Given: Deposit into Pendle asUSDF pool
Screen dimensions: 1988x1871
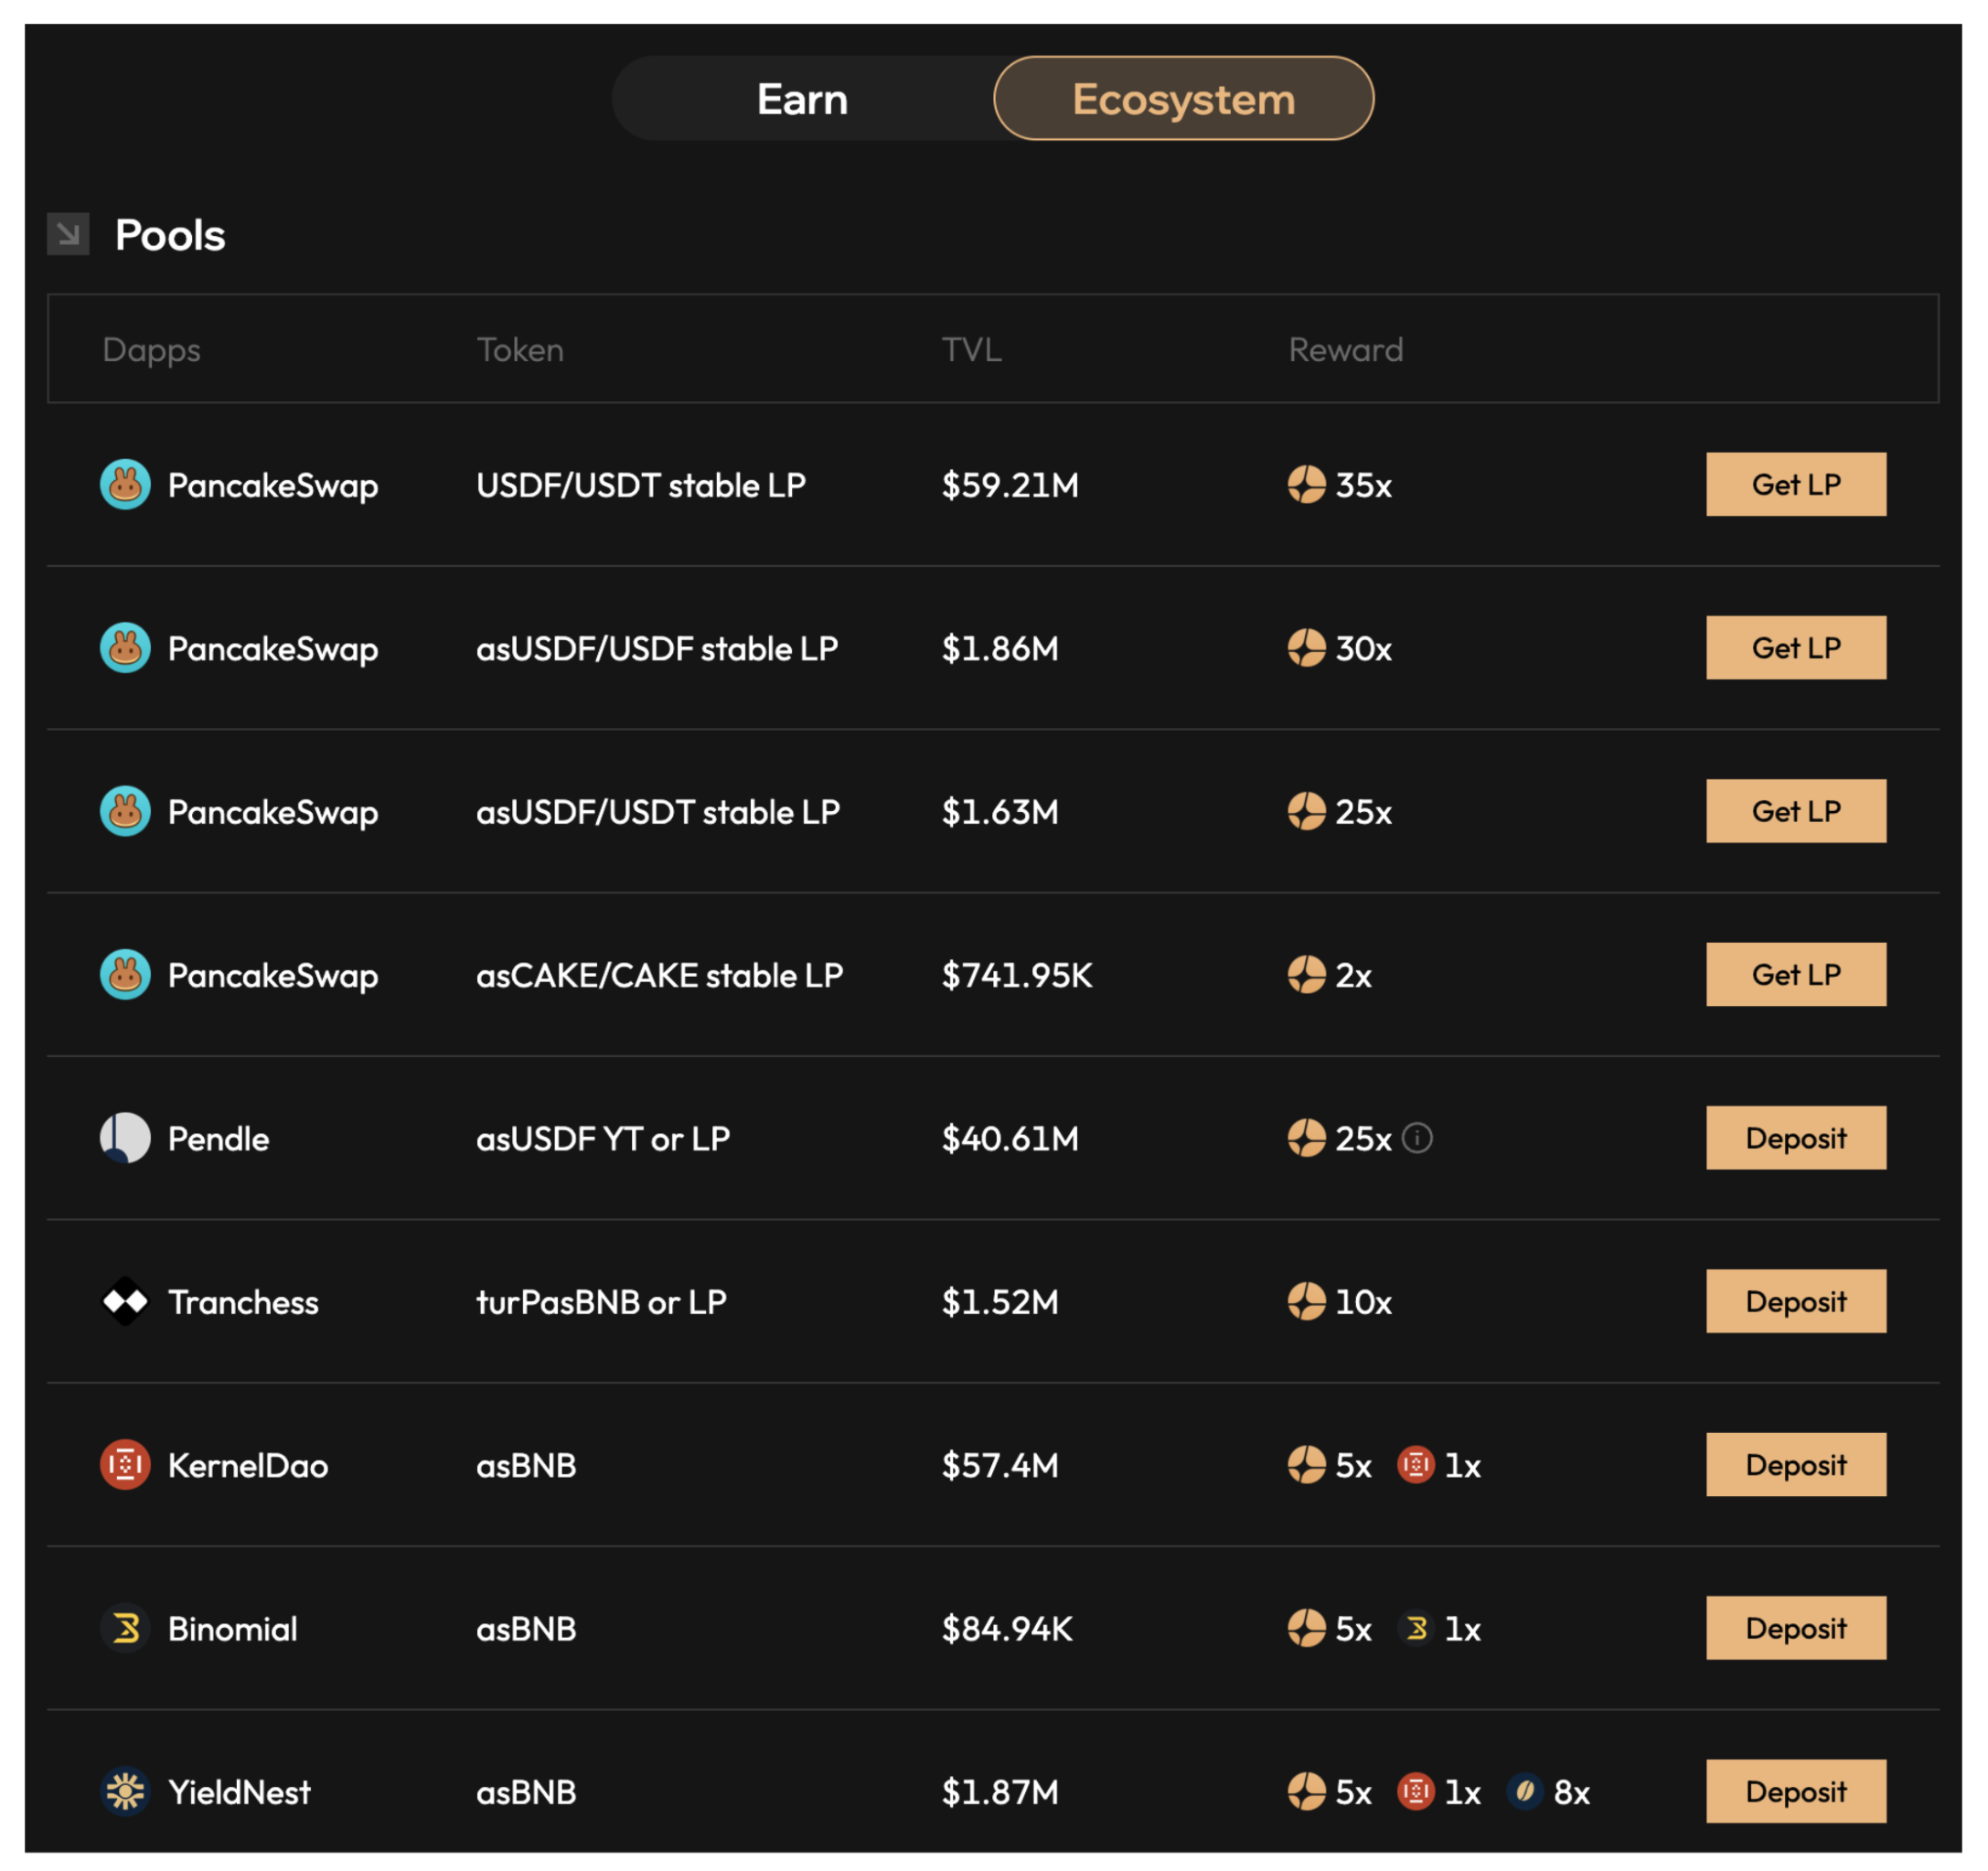Looking at the screenshot, I should tap(1796, 1138).
